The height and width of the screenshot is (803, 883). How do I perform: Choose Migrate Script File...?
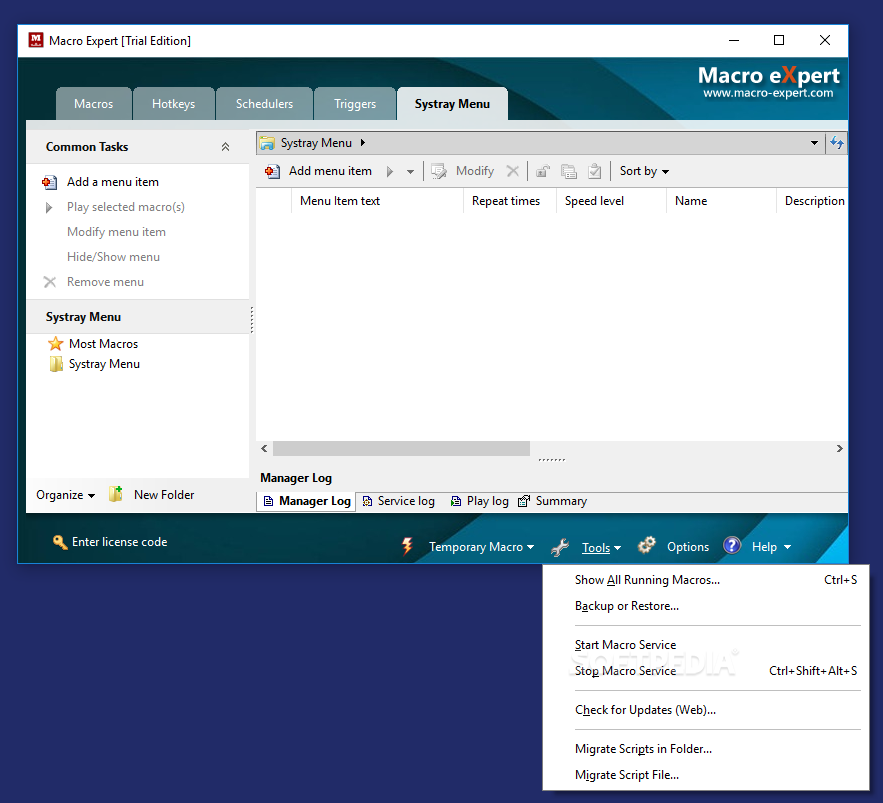pyautogui.click(x=706, y=775)
